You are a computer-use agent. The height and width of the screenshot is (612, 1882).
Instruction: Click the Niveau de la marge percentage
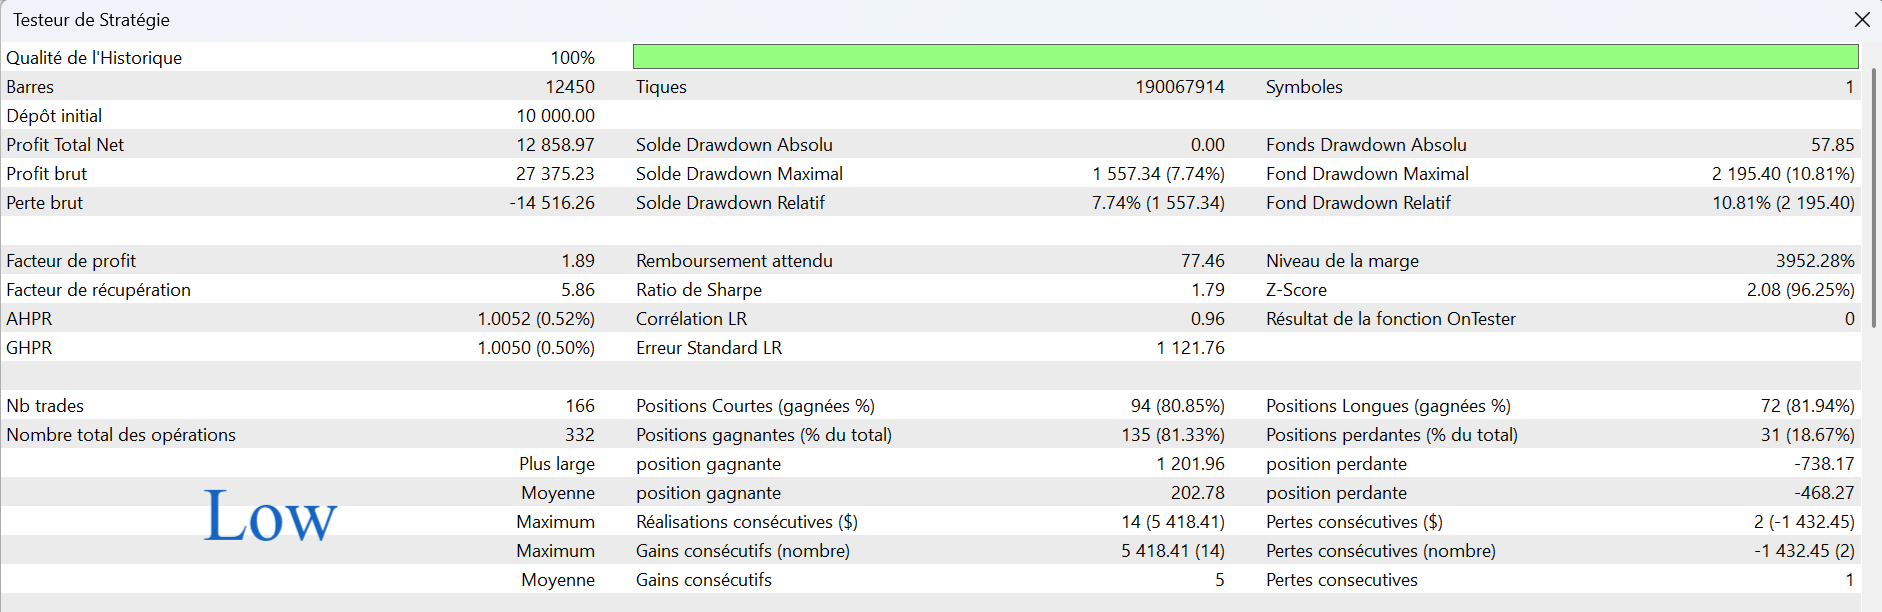[x=1814, y=261]
